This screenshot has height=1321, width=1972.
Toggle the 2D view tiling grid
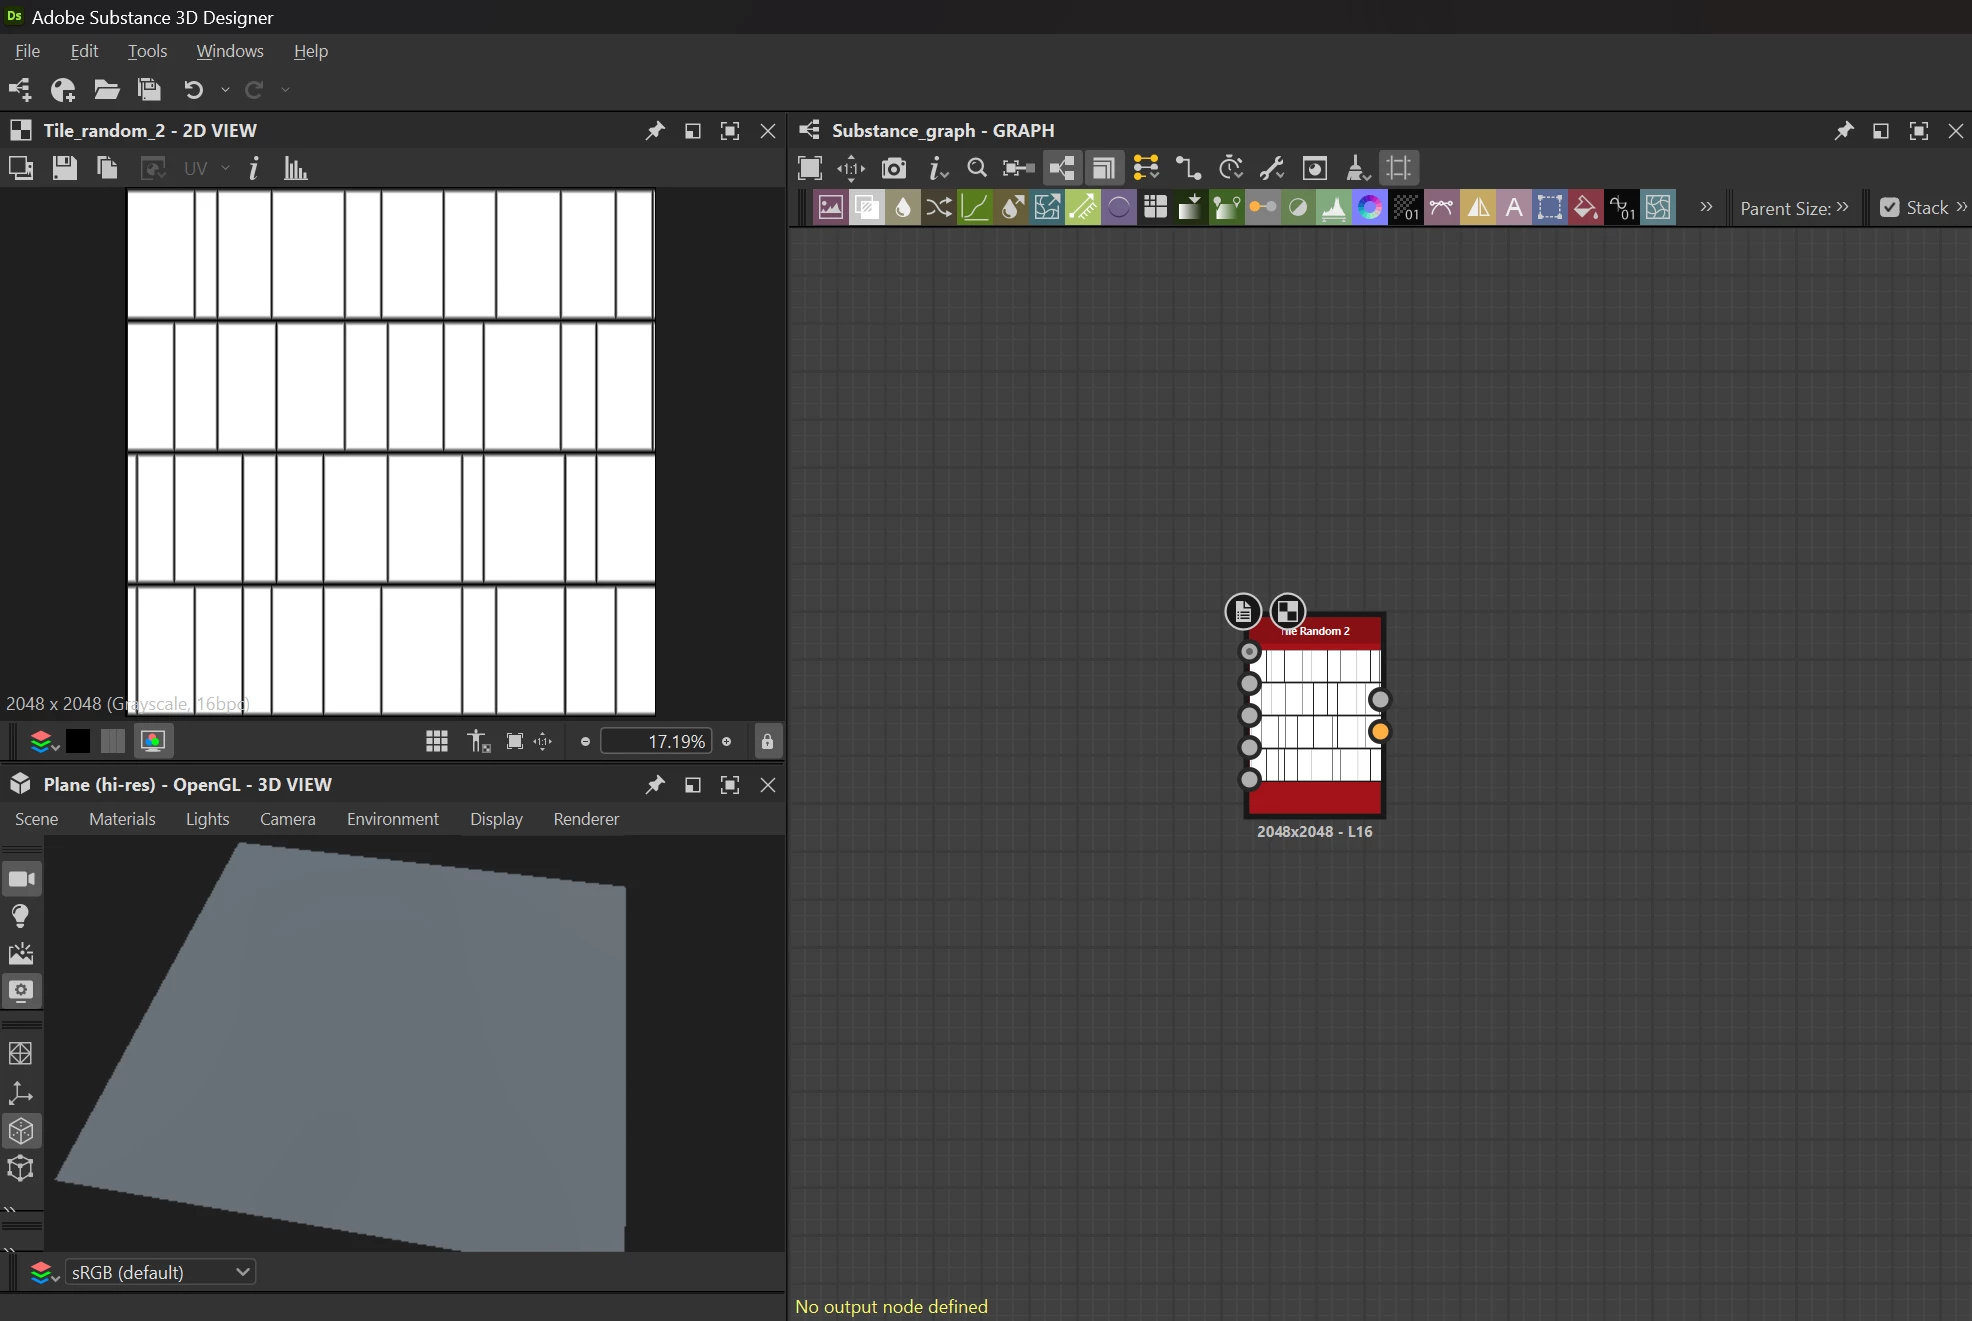pos(437,741)
